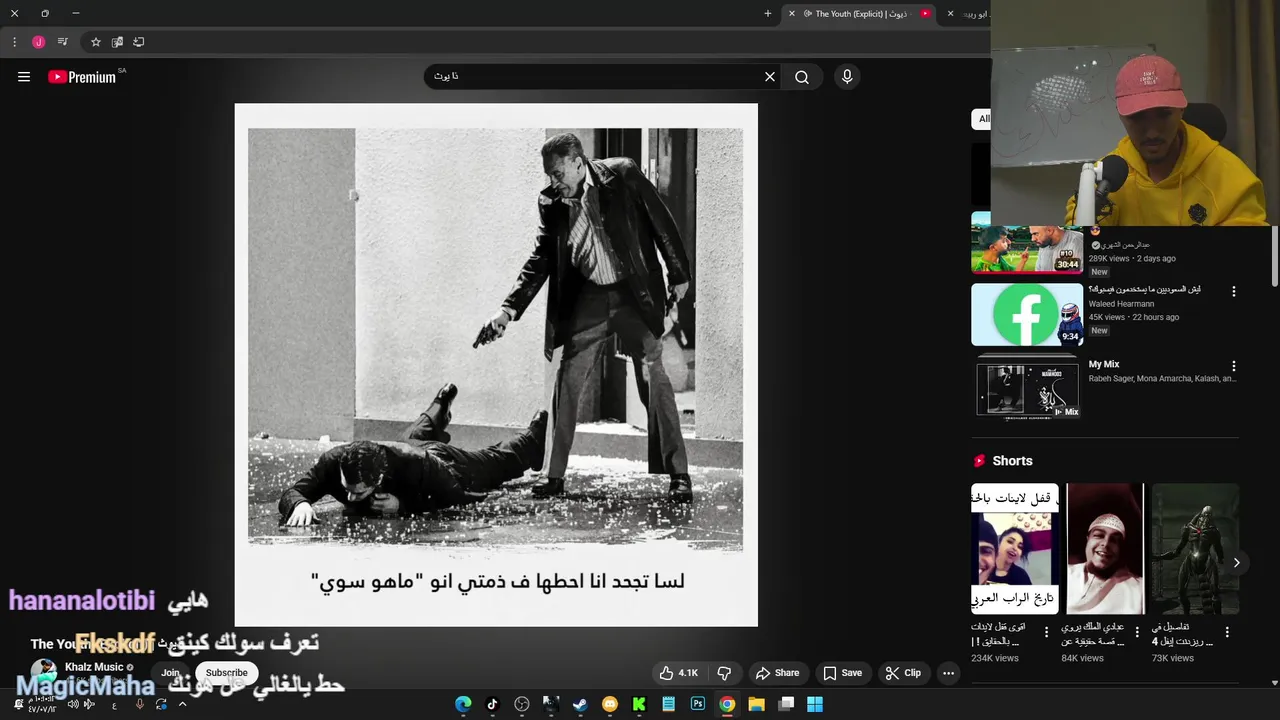Open more actions ellipsis under video
Screen dimensions: 1280x720
tap(948, 673)
